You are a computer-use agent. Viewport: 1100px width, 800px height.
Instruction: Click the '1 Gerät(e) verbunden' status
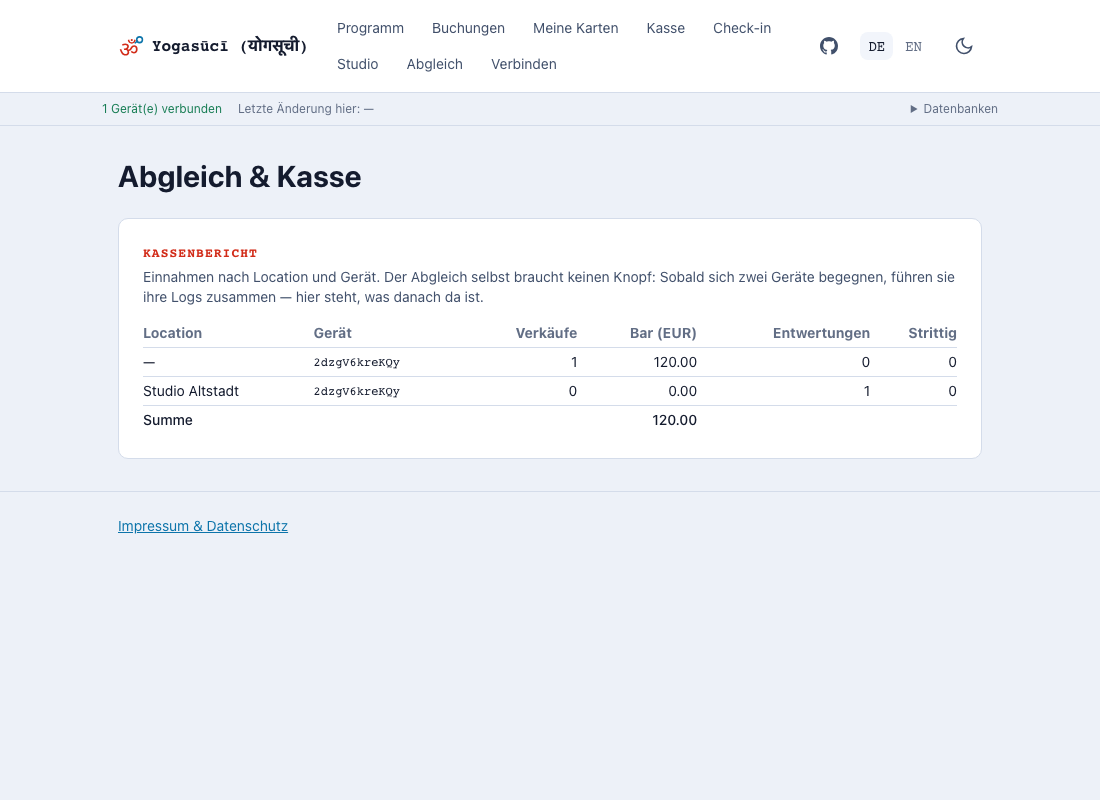(x=162, y=109)
